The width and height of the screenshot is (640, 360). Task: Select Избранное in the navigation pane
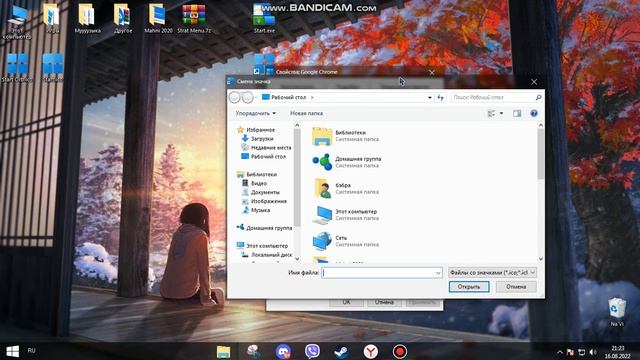256,129
